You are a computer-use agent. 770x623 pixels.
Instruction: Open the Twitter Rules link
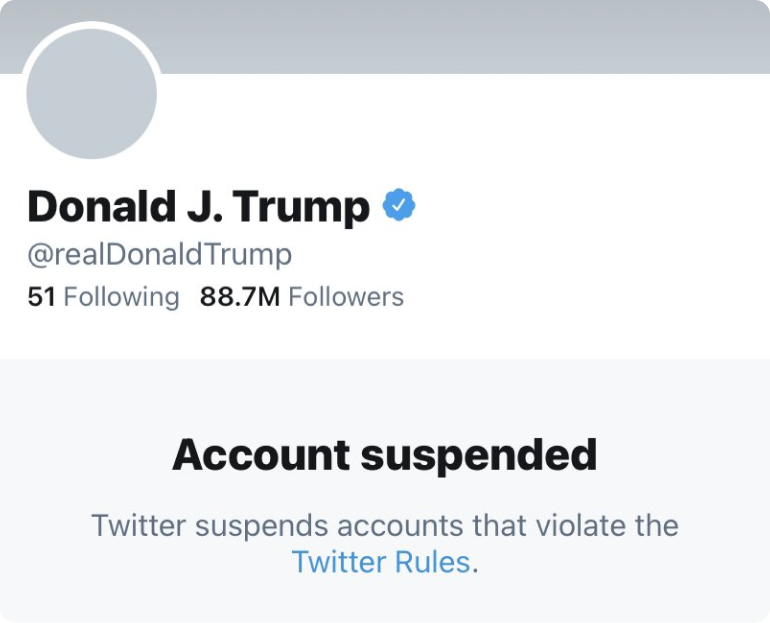[380, 562]
